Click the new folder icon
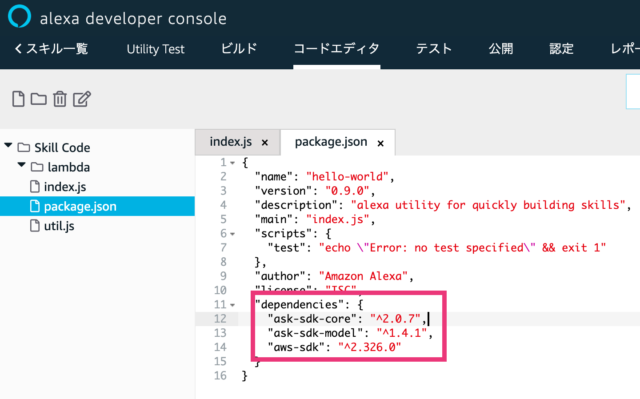This screenshot has width=640, height=399. coord(38,99)
